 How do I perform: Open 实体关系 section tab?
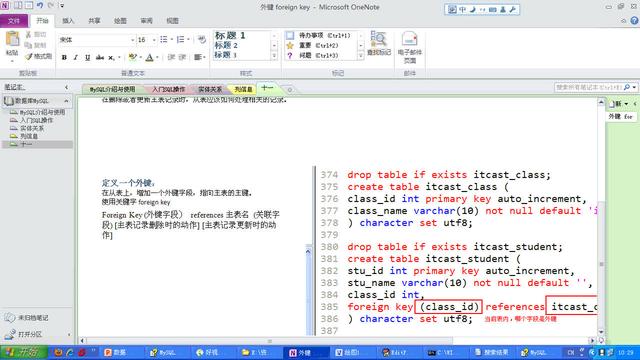pyautogui.click(x=210, y=89)
